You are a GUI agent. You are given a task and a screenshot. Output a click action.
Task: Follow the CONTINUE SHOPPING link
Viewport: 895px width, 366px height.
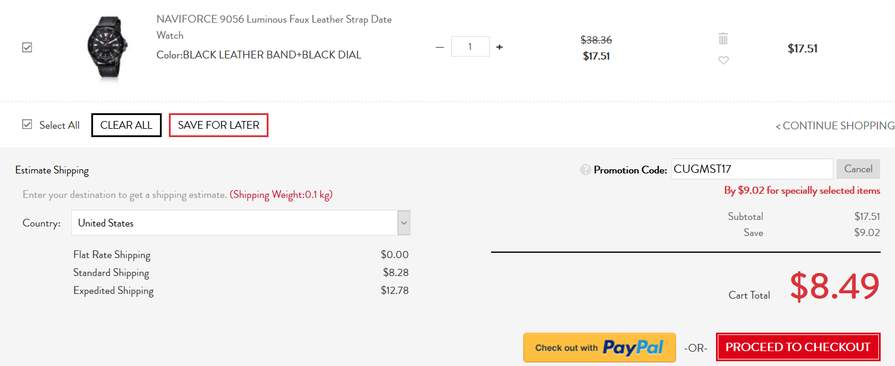[834, 126]
